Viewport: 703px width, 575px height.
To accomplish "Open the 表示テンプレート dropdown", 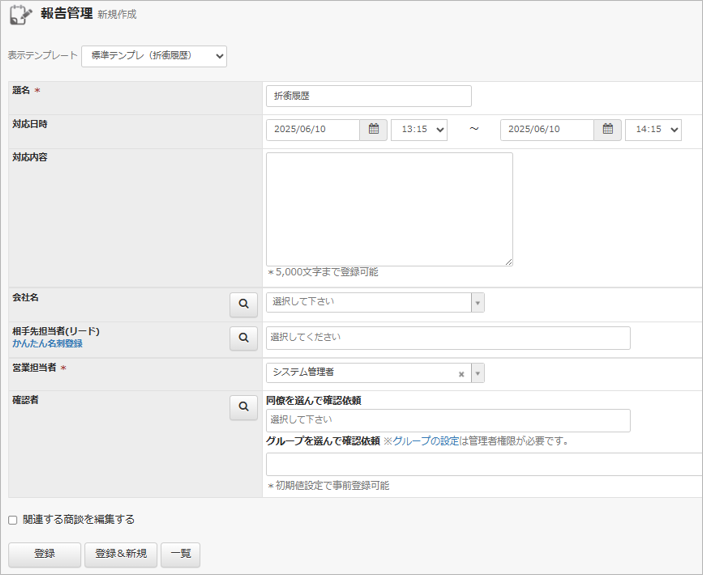I will [x=154, y=56].
